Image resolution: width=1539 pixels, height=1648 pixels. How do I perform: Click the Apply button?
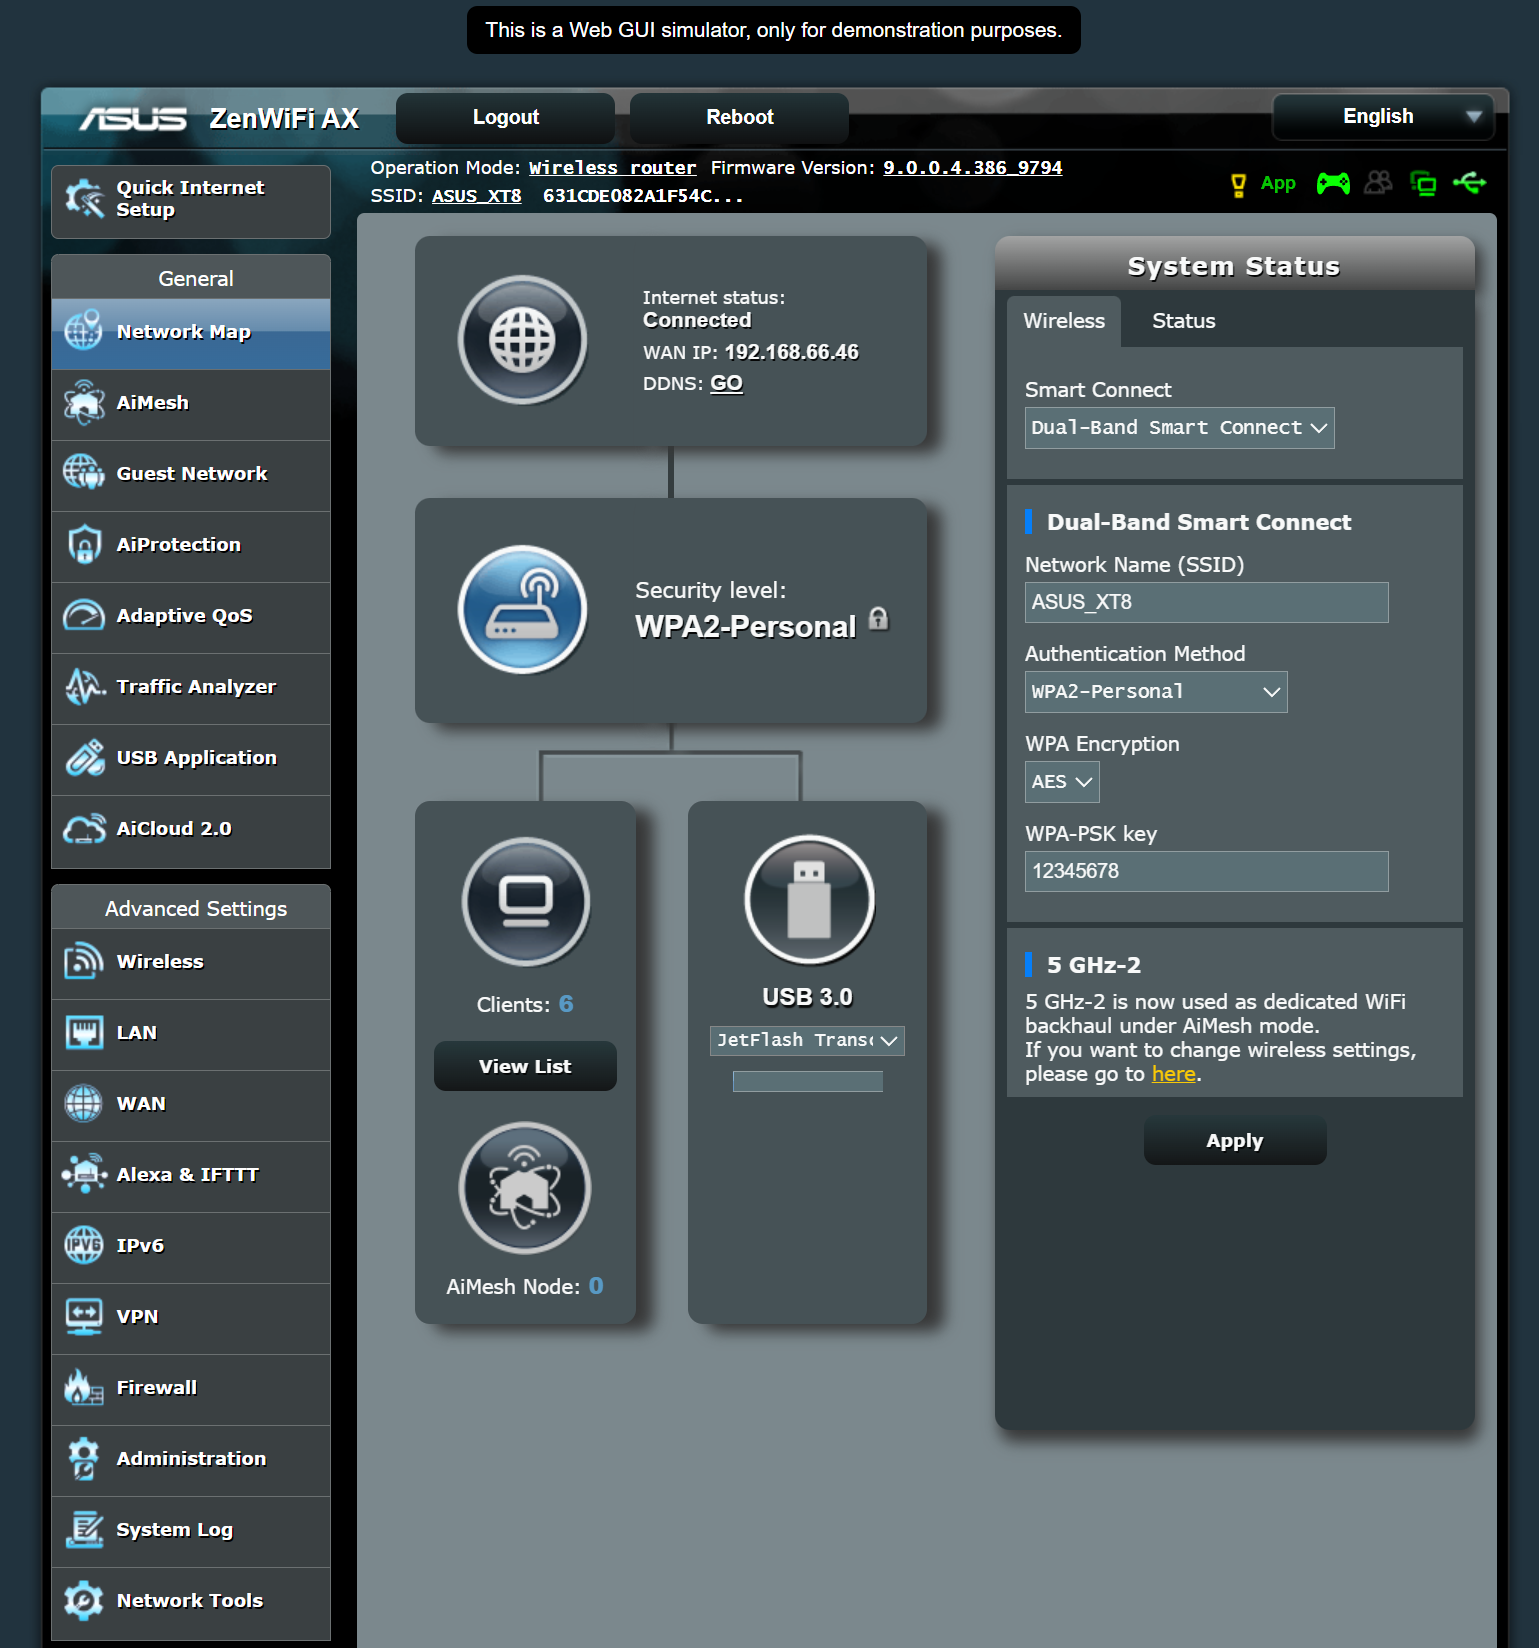tap(1235, 1141)
